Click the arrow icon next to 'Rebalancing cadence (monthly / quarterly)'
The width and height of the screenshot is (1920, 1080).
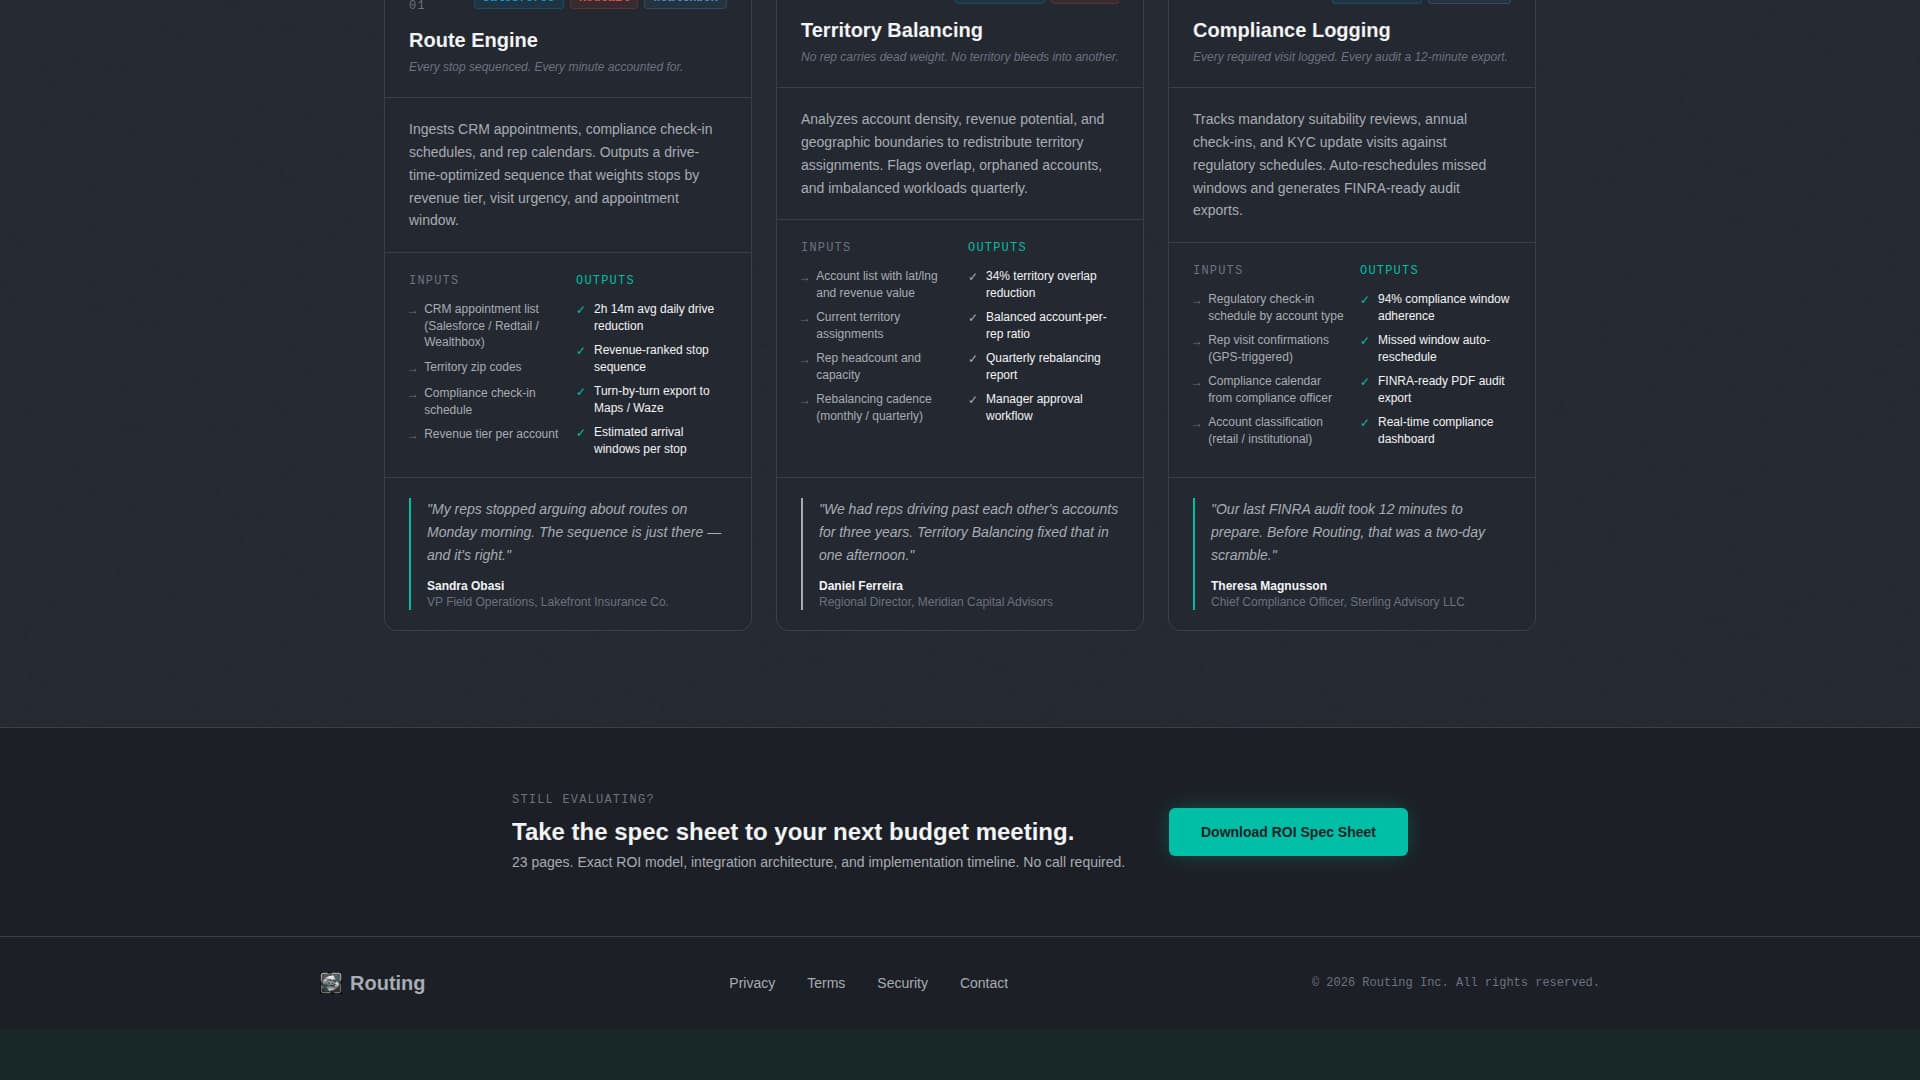point(805,399)
